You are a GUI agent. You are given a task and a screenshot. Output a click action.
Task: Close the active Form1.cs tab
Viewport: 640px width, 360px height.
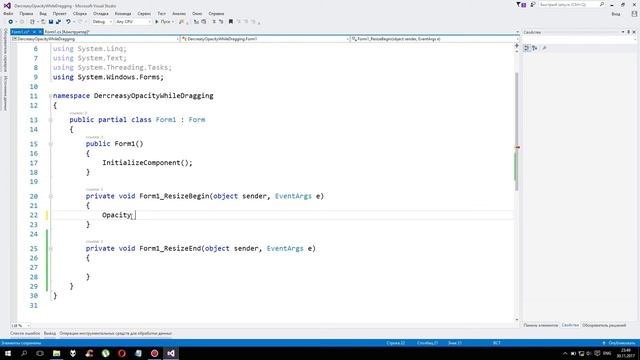coord(40,32)
